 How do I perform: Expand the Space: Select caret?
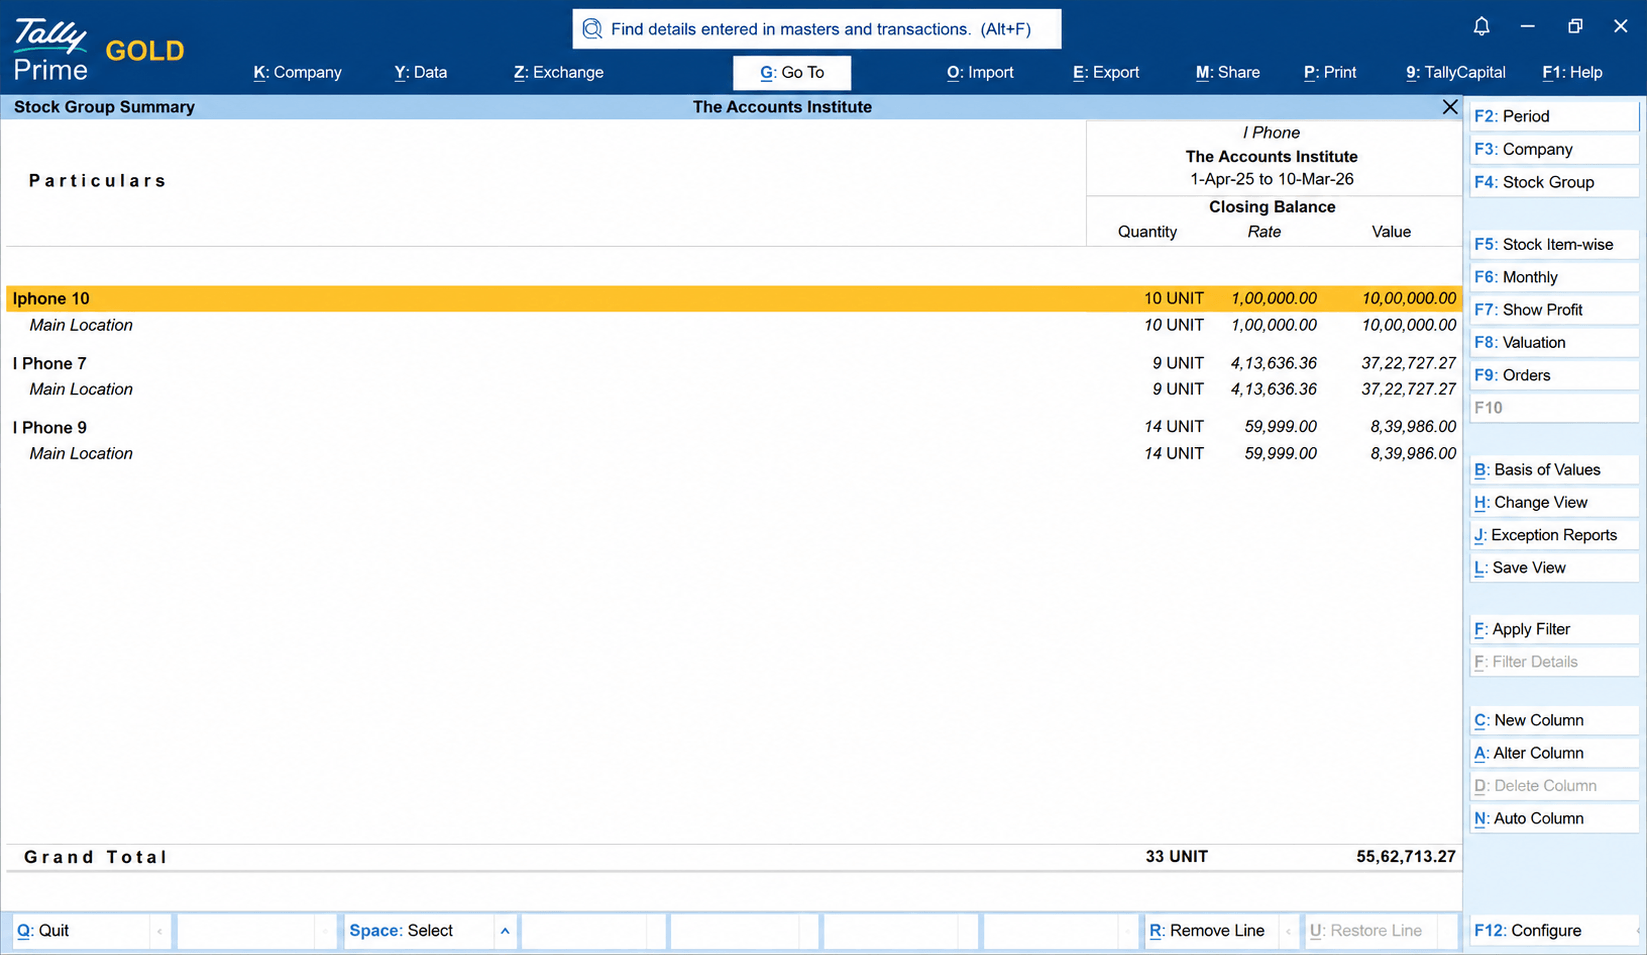tap(505, 931)
